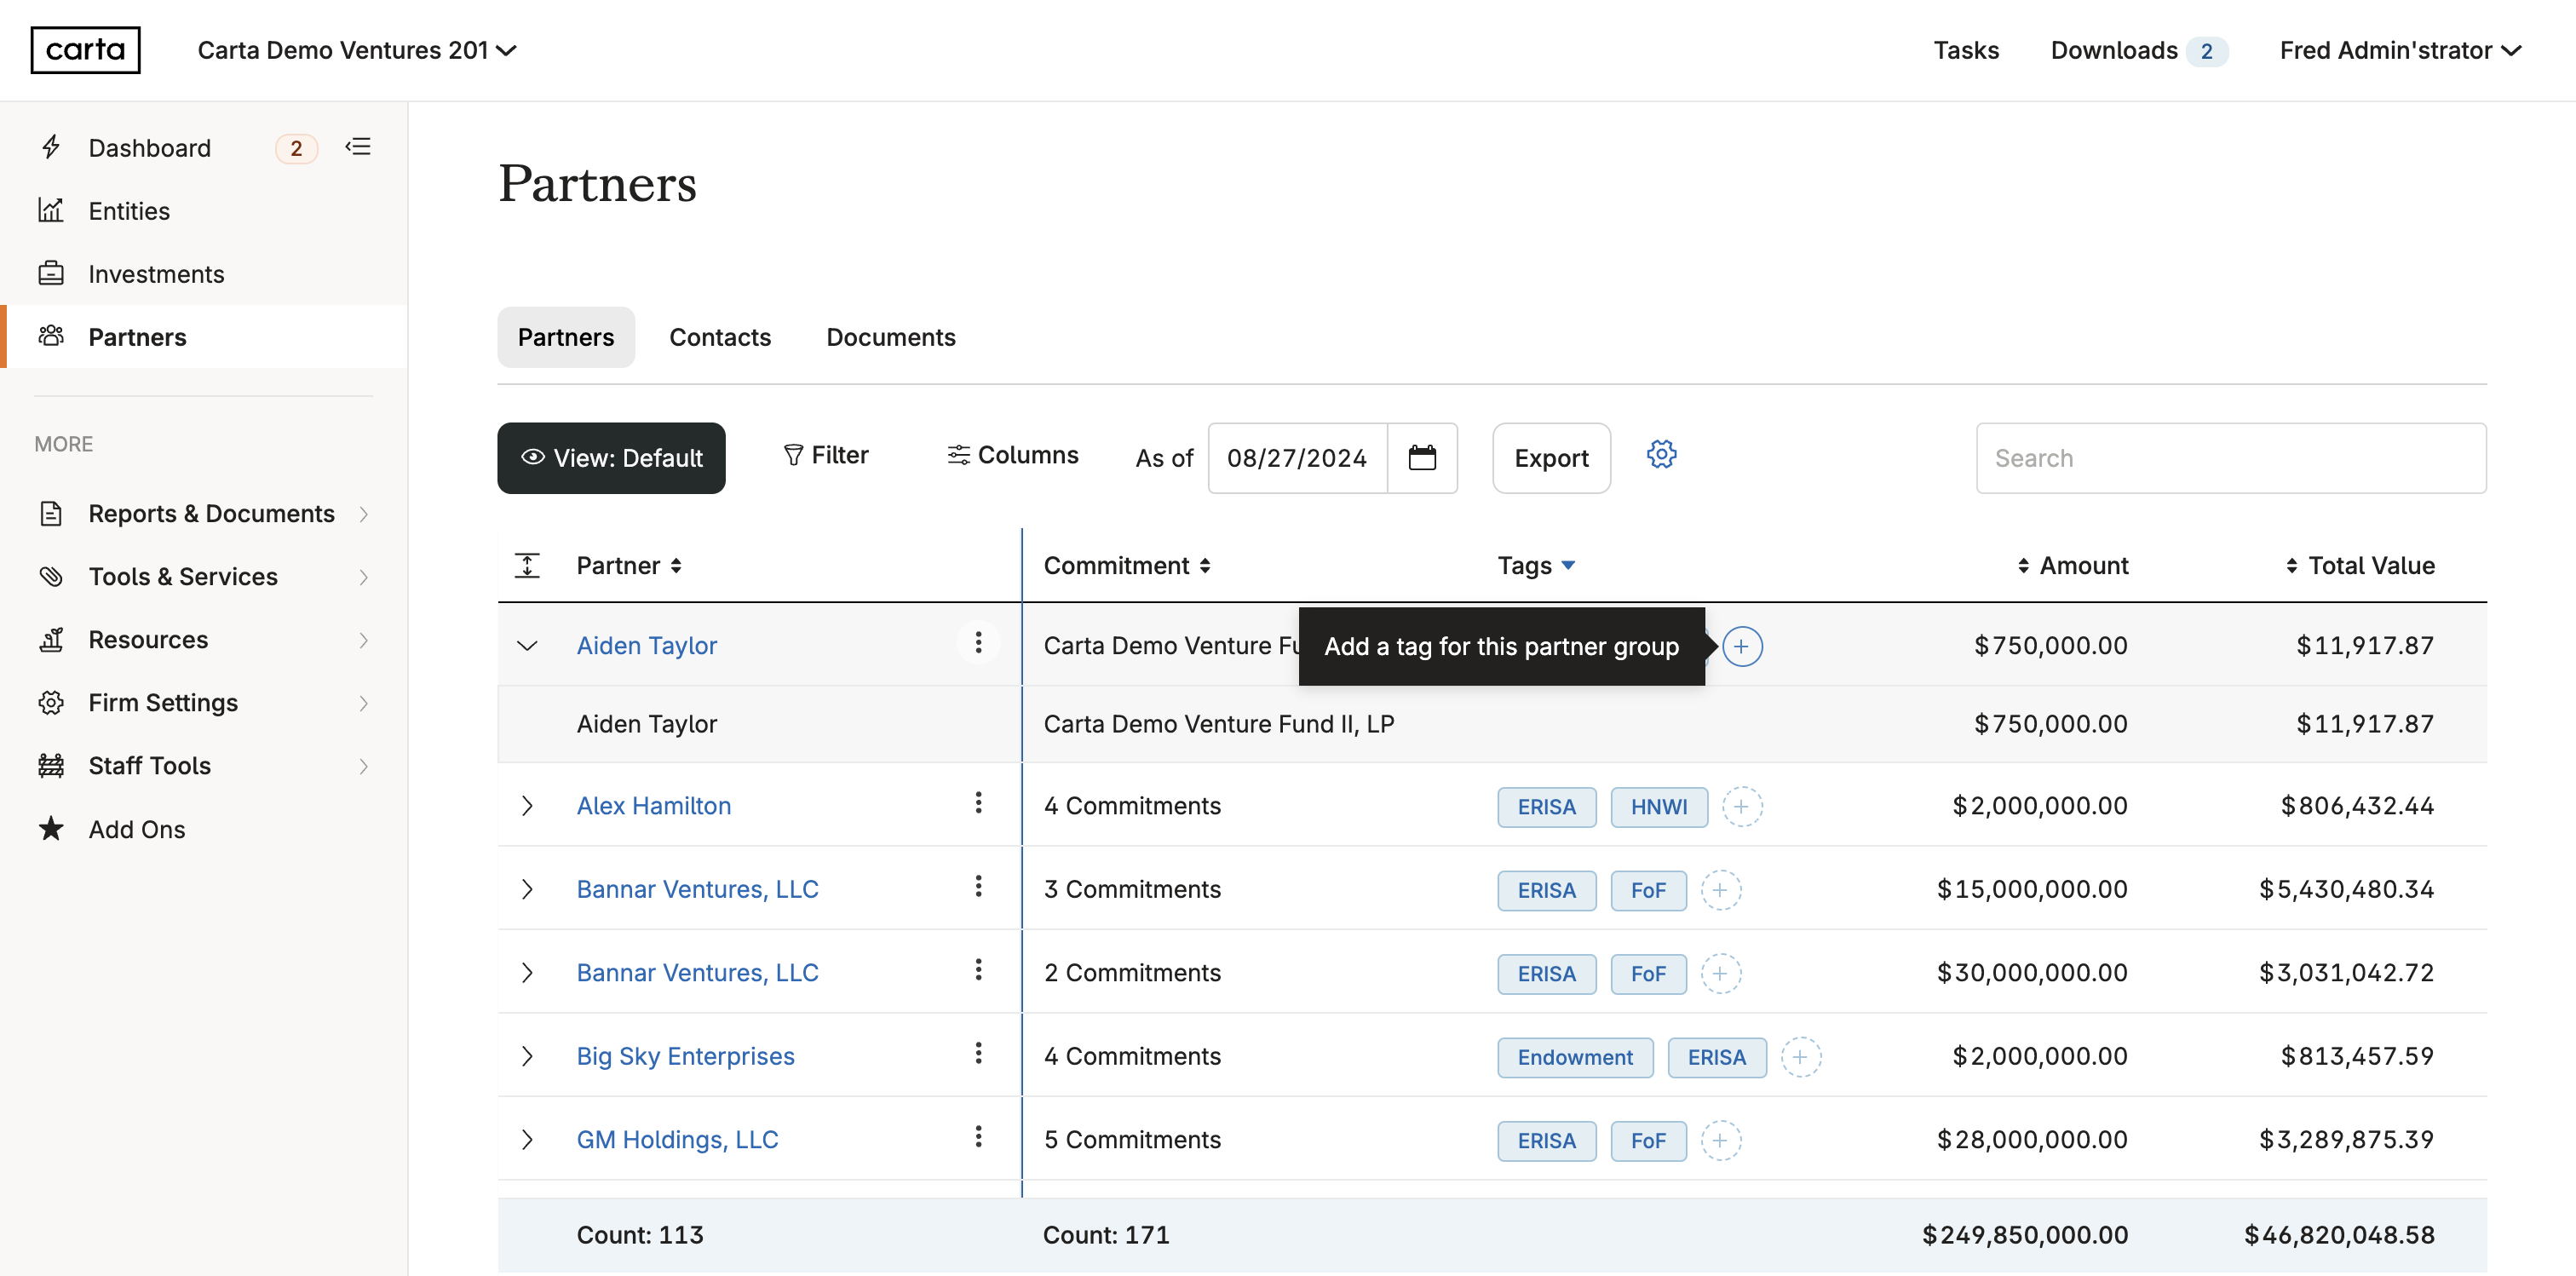
Task: Open the calendar date picker icon
Action: 1421,457
